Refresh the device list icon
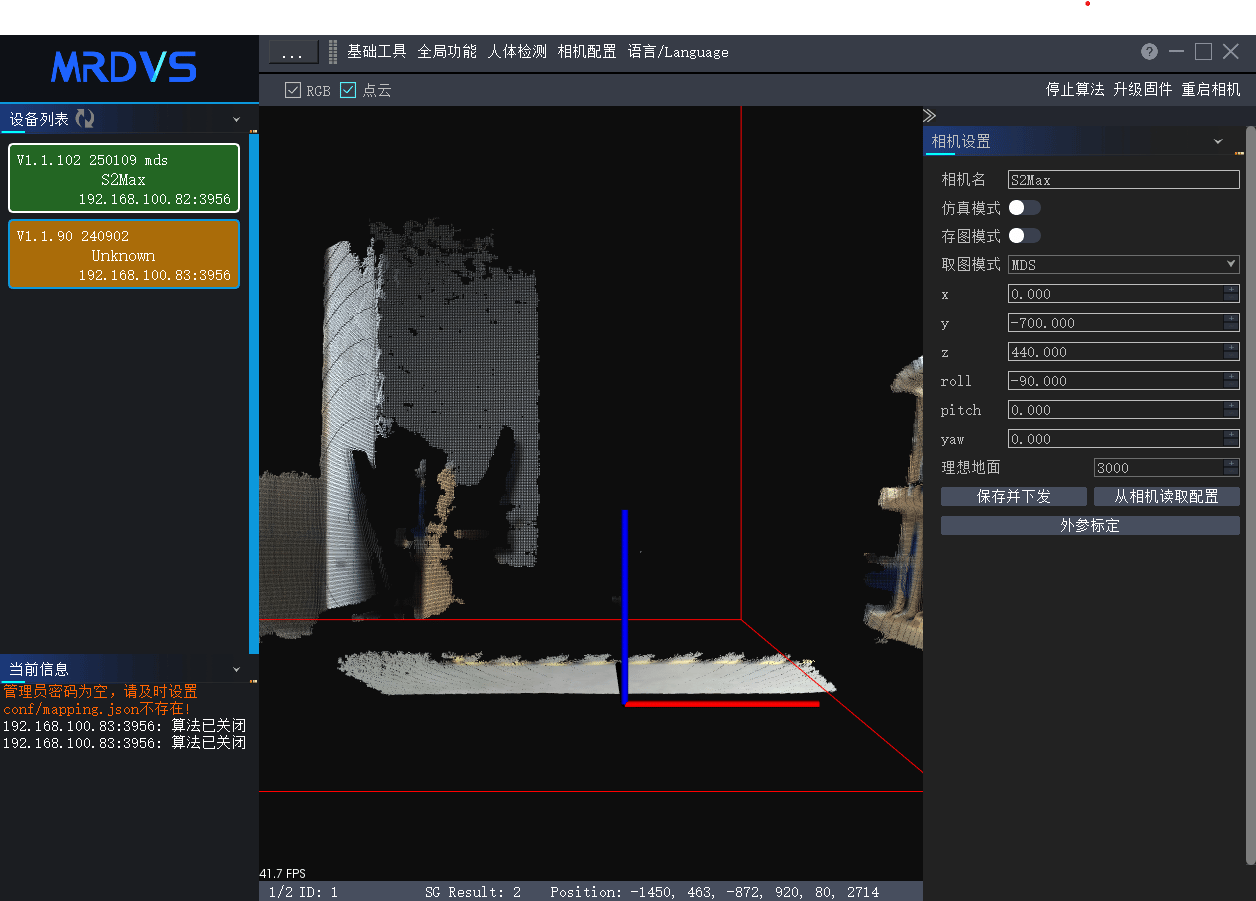The image size is (1256, 901). point(85,119)
